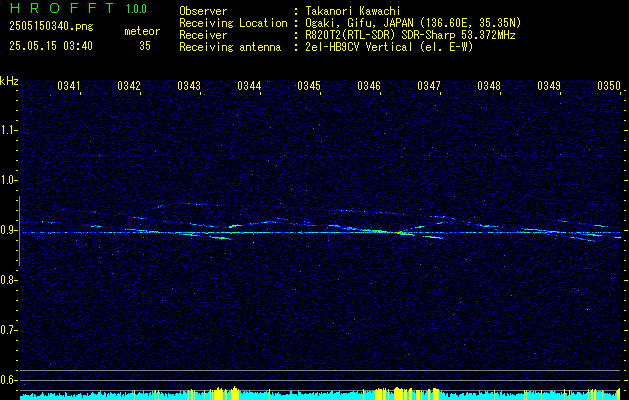
Task: Click the Receiving antenna label
Action: pyautogui.click(x=230, y=47)
